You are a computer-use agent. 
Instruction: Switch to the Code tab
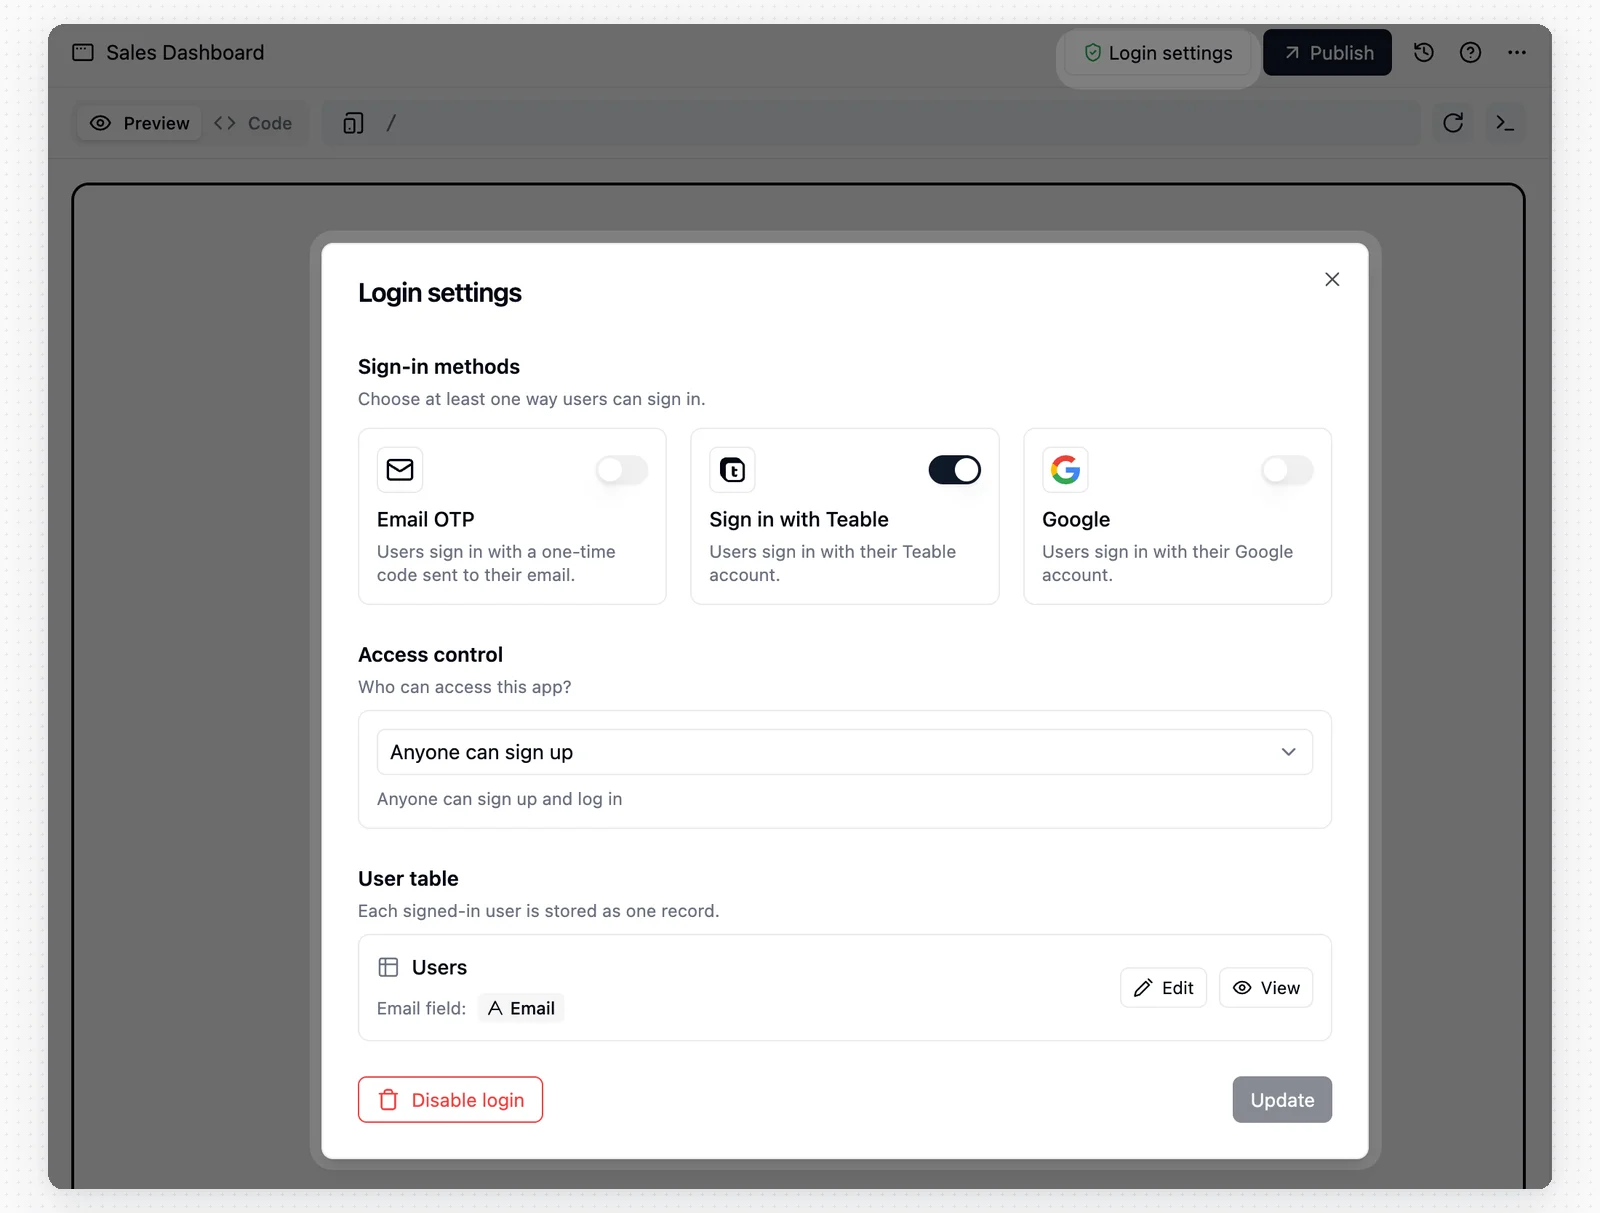254,123
